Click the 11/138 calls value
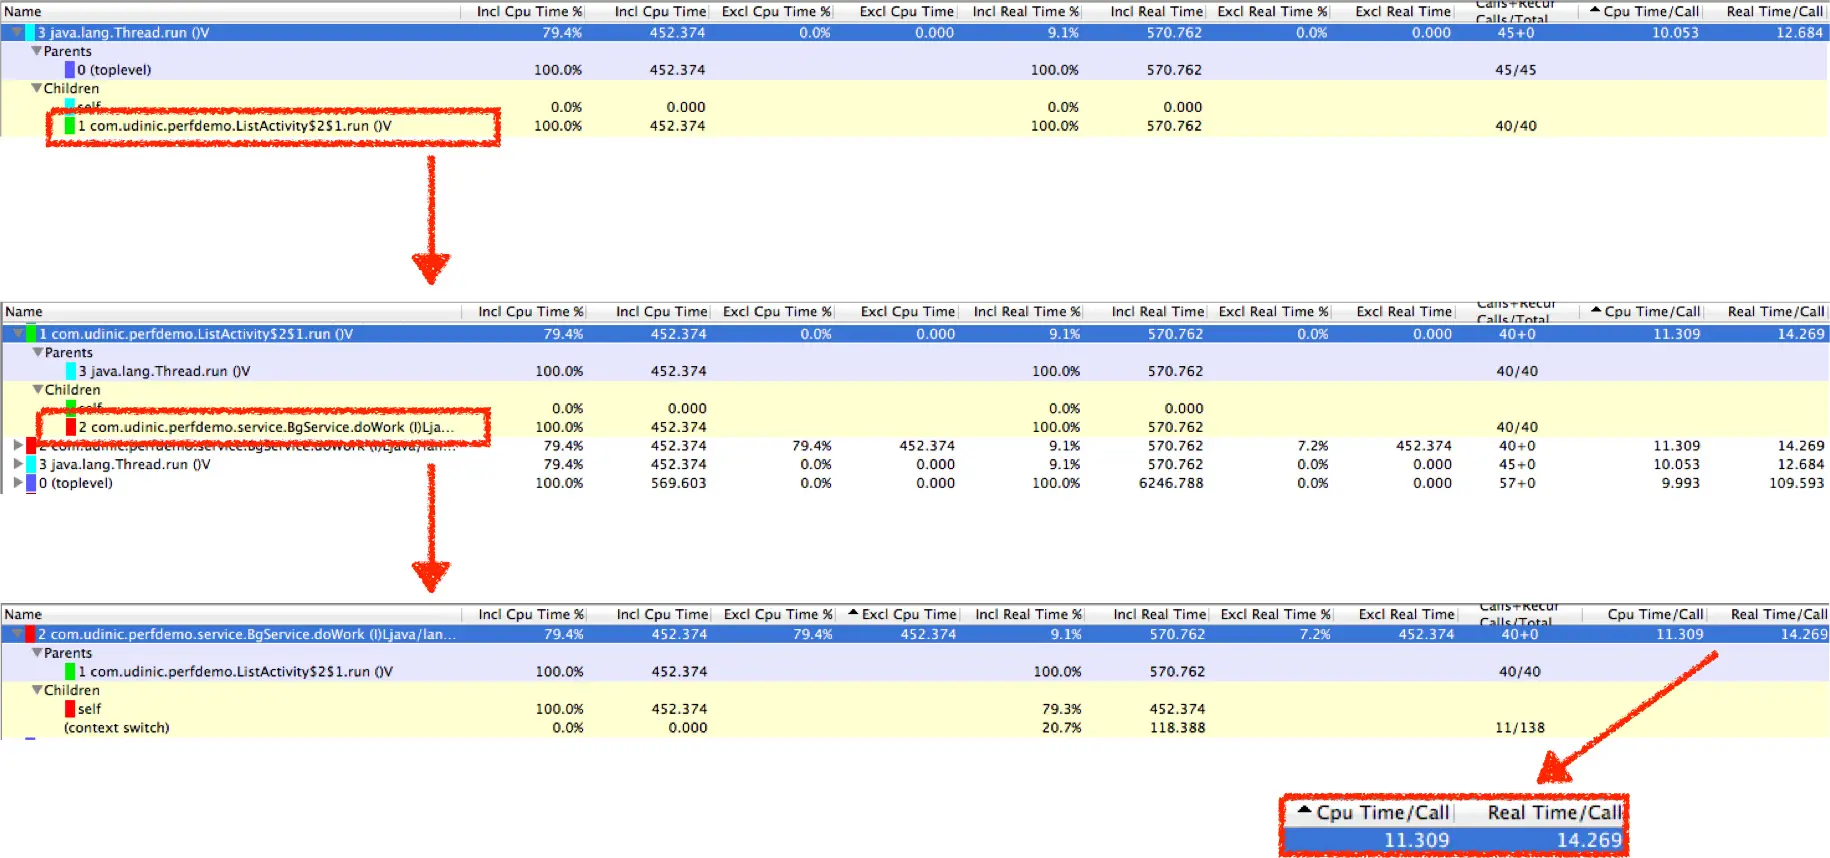Viewport: 1830px width, 858px height. 1520,728
